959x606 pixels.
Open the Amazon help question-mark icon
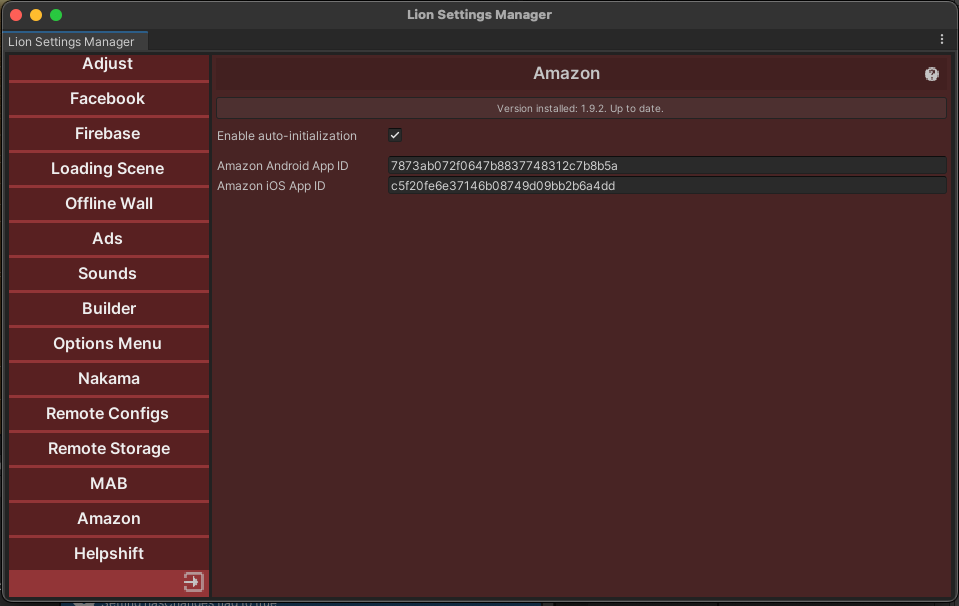[x=931, y=74]
